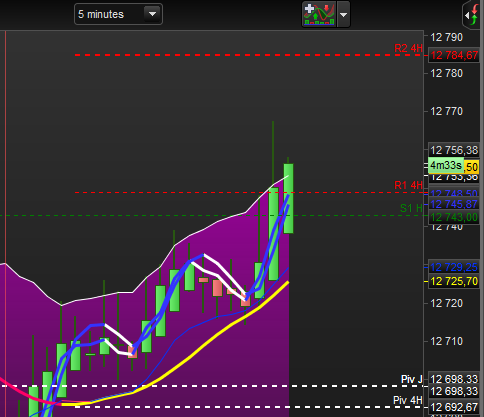Click the 4m33s countdown timer label
The height and width of the screenshot is (417, 484).
click(x=446, y=165)
